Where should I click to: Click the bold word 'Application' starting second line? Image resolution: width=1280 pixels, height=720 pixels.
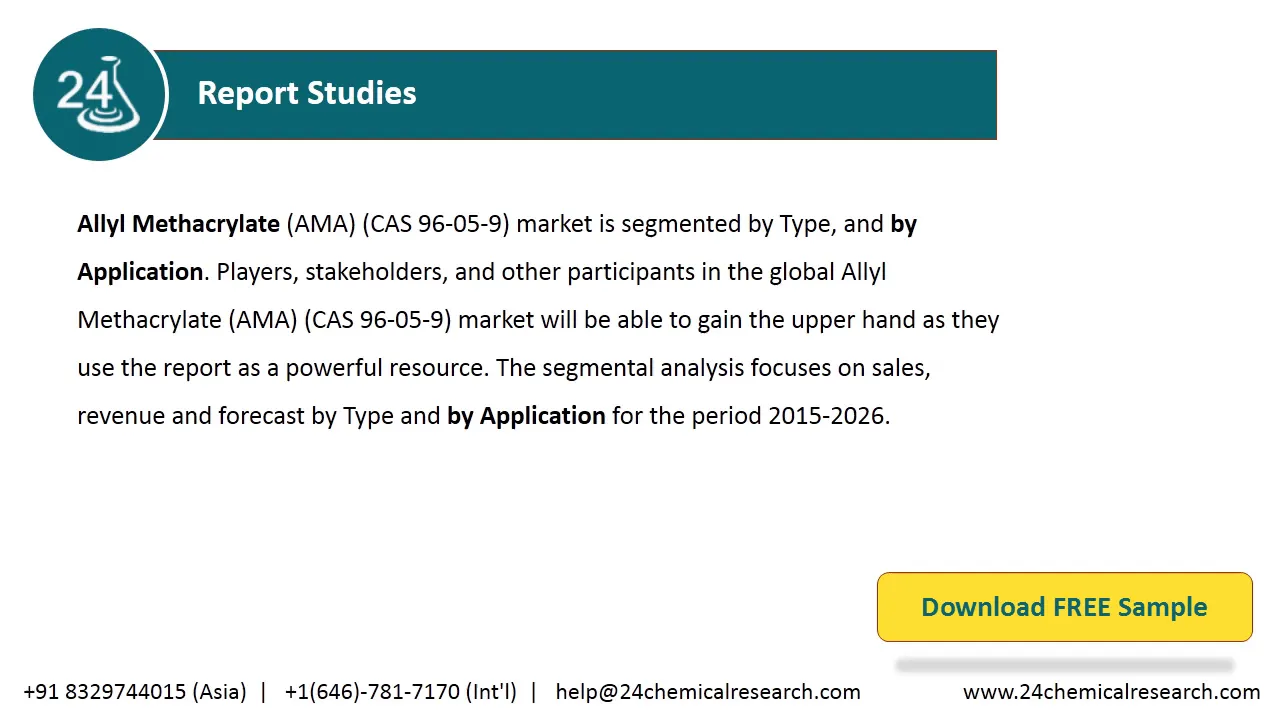pyautogui.click(x=140, y=272)
